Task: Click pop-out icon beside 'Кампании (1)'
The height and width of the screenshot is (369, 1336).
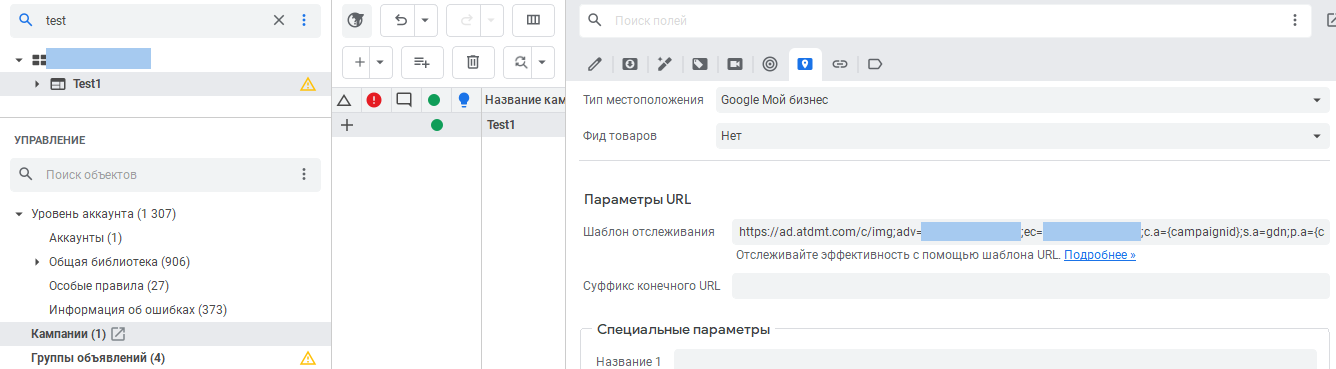Action: (x=118, y=334)
